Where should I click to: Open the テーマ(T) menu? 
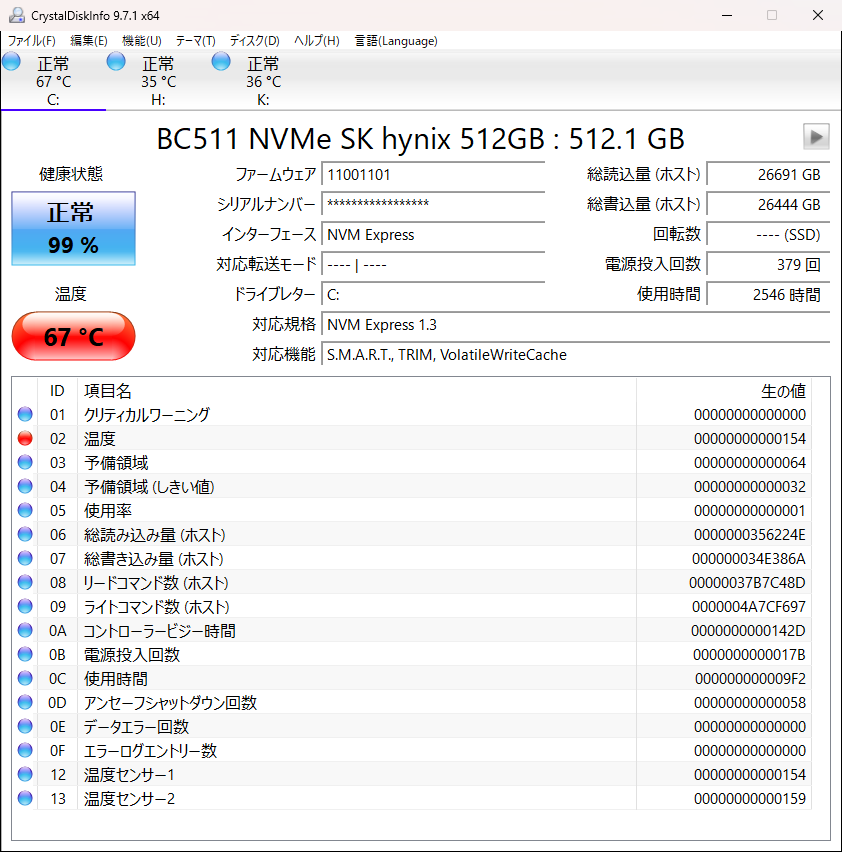tap(195, 41)
